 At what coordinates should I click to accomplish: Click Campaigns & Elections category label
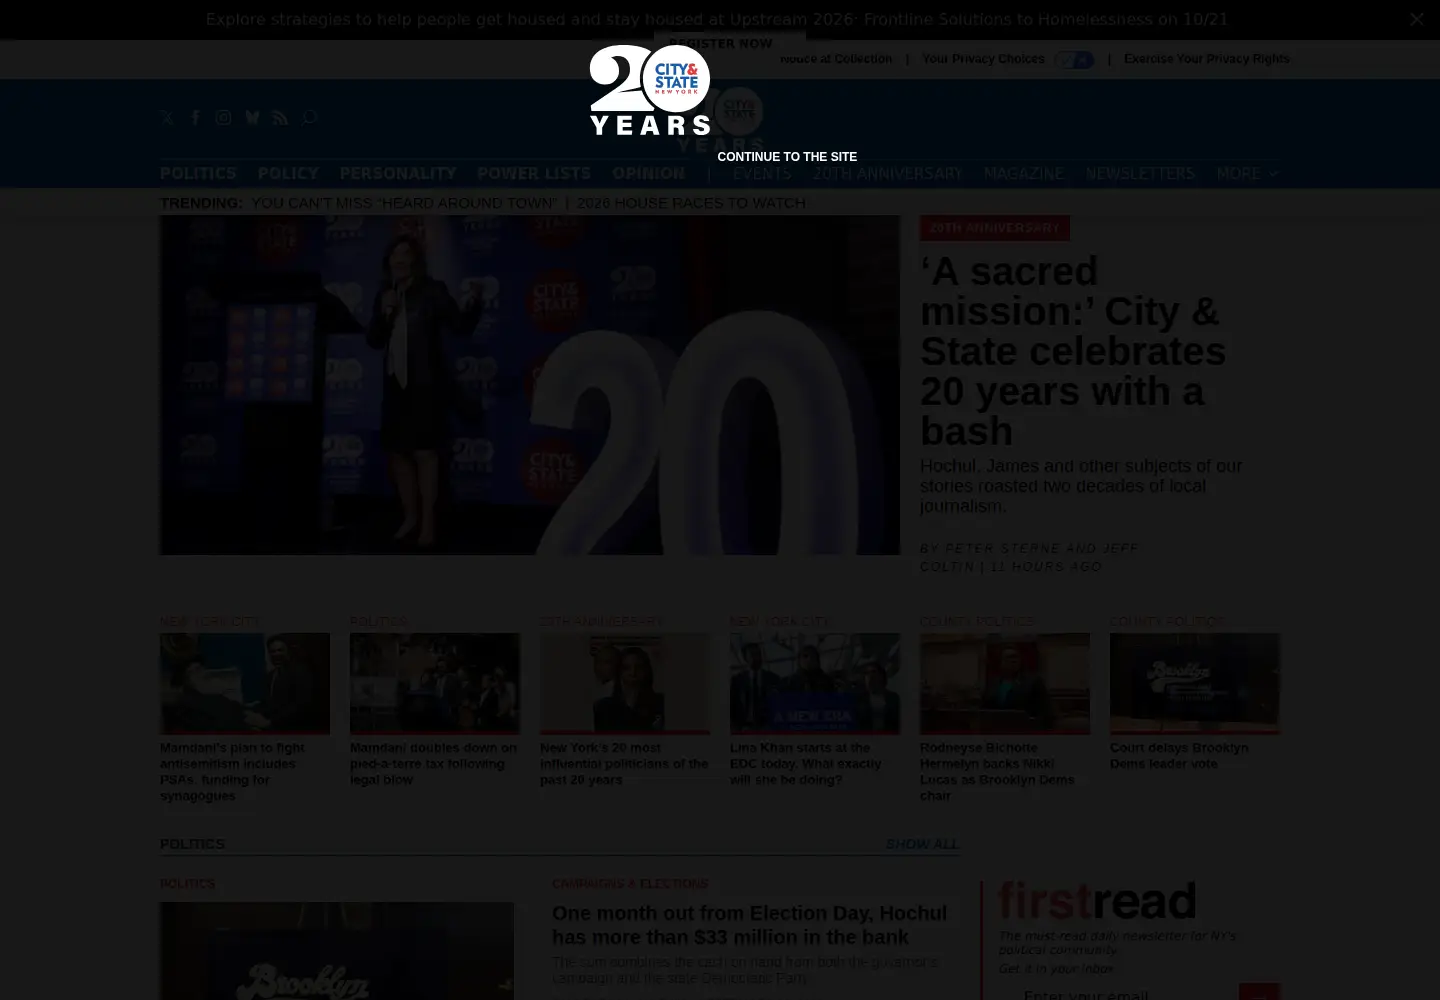click(630, 884)
